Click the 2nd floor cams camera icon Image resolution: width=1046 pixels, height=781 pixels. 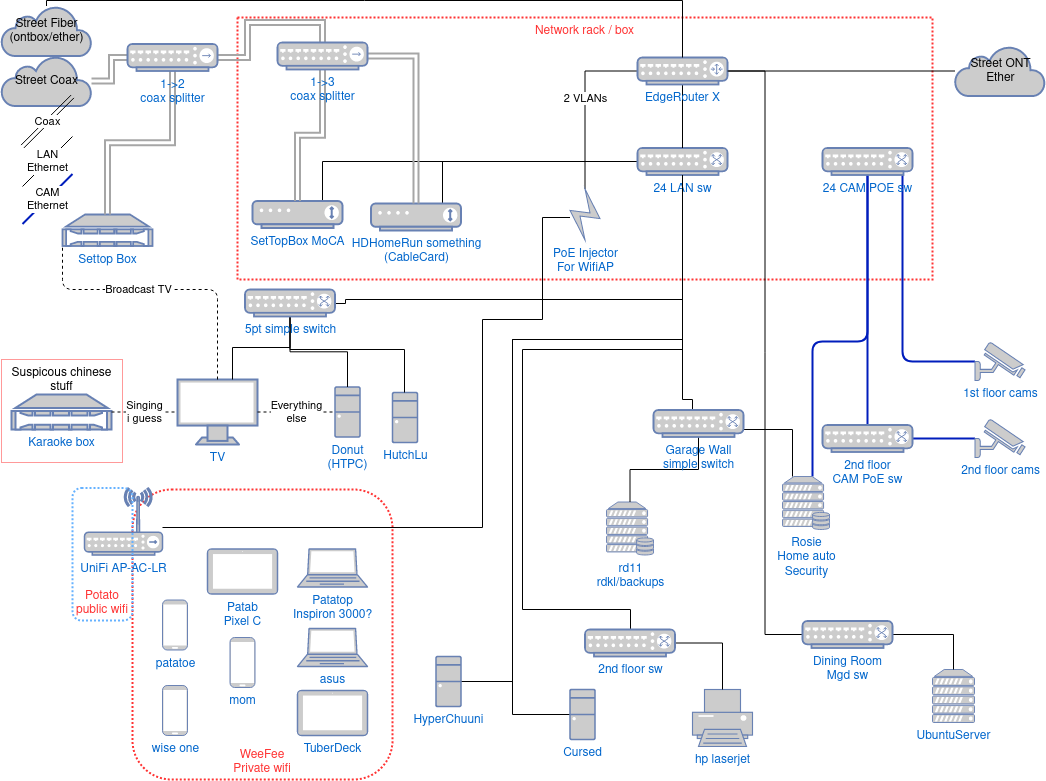click(x=999, y=438)
